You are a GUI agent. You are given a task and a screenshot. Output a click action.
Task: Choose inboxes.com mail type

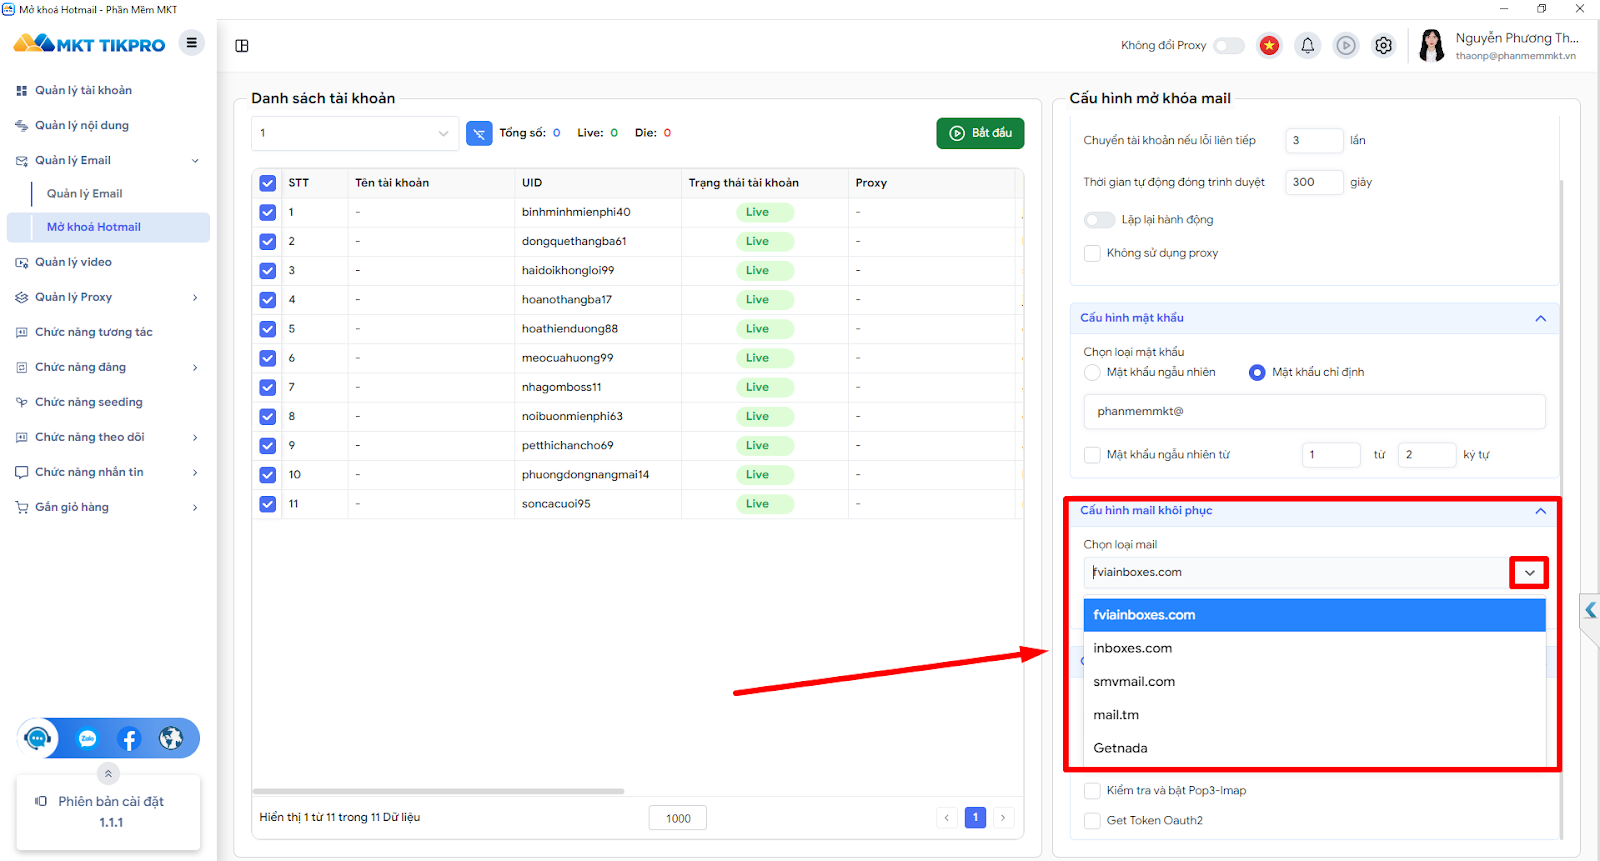pyautogui.click(x=1314, y=648)
